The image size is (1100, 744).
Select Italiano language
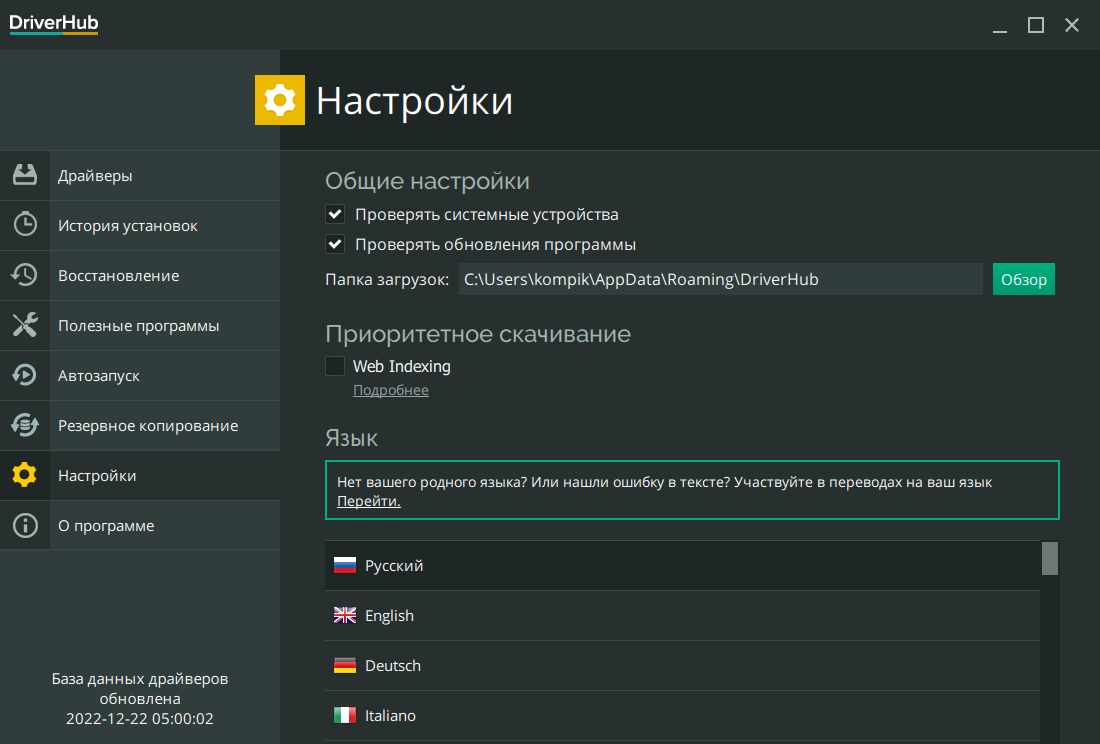click(682, 715)
